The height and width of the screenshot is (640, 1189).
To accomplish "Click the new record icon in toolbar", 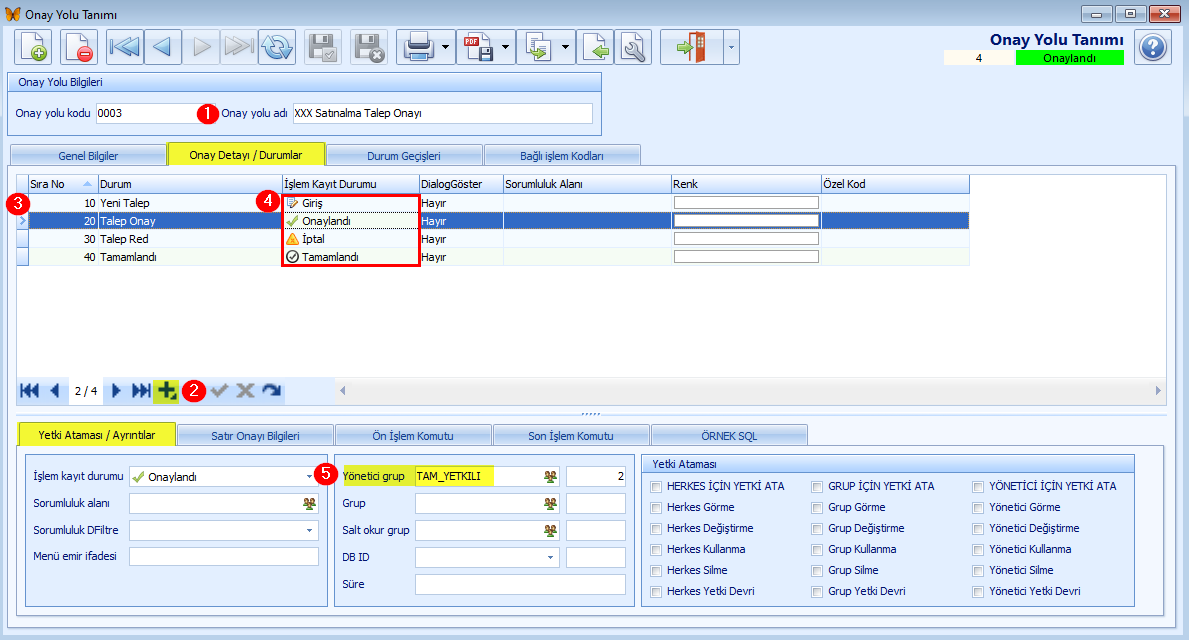I will (x=33, y=47).
